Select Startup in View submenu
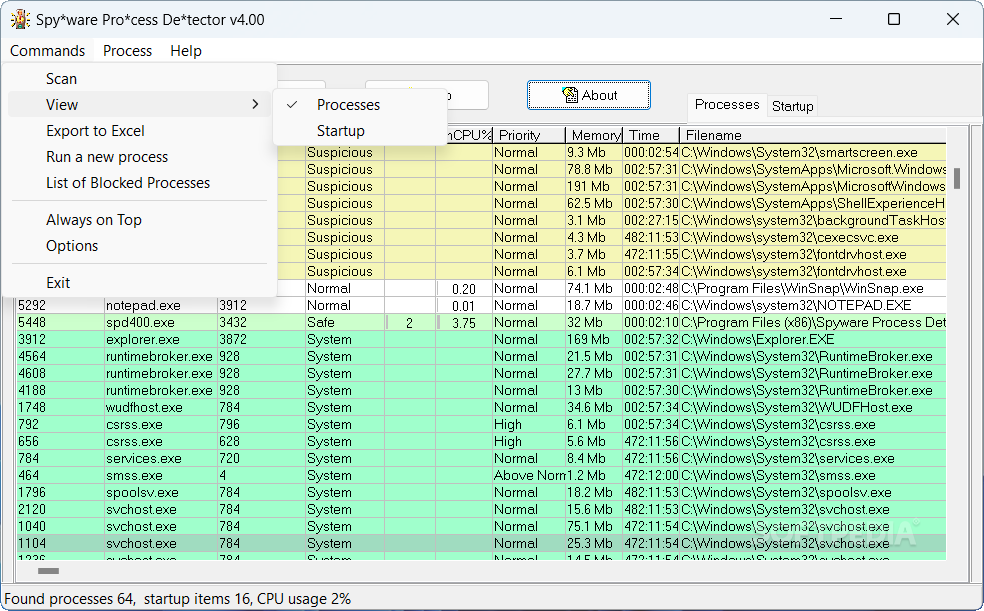This screenshot has height=611, width=984. point(360,131)
